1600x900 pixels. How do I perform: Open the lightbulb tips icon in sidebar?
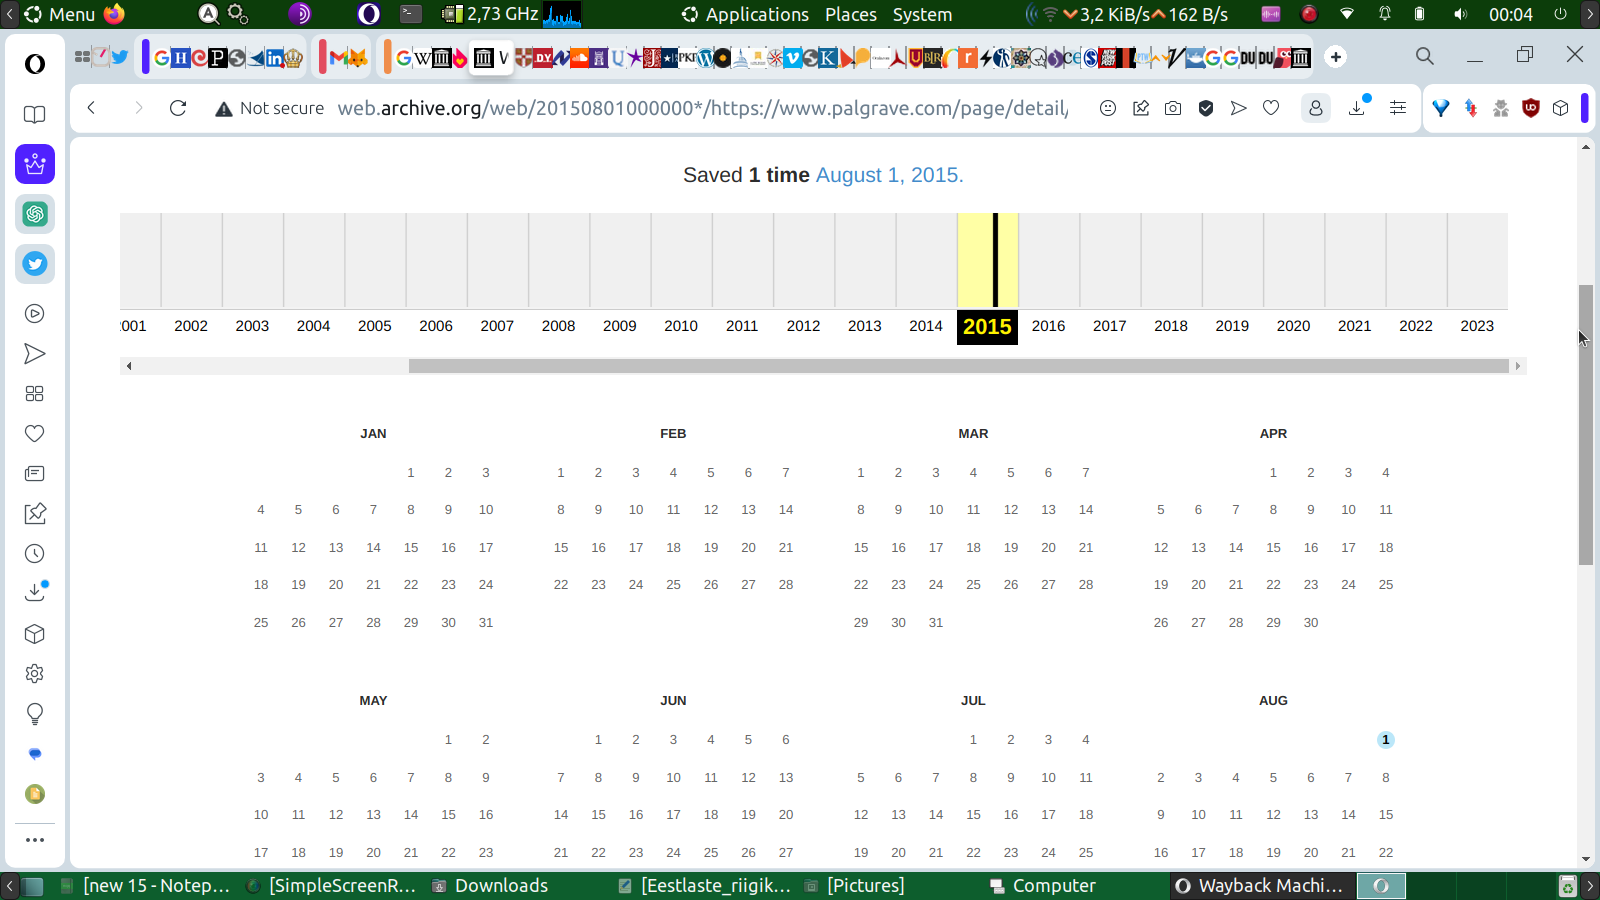coord(35,714)
